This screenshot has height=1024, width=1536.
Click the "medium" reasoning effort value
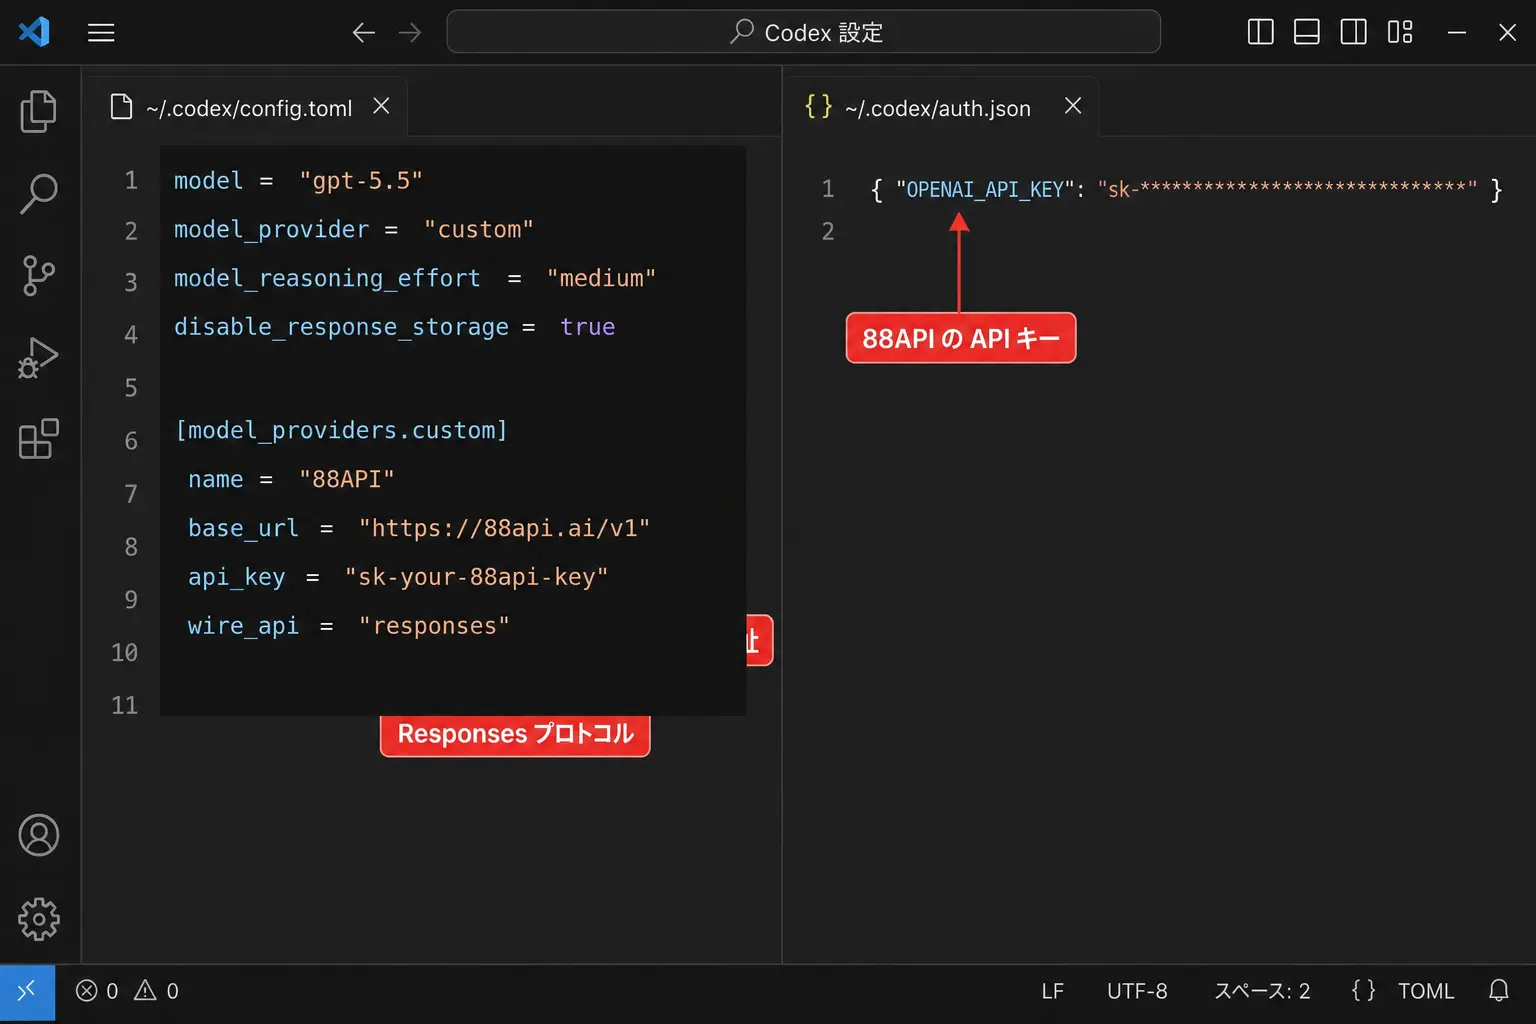pos(601,278)
